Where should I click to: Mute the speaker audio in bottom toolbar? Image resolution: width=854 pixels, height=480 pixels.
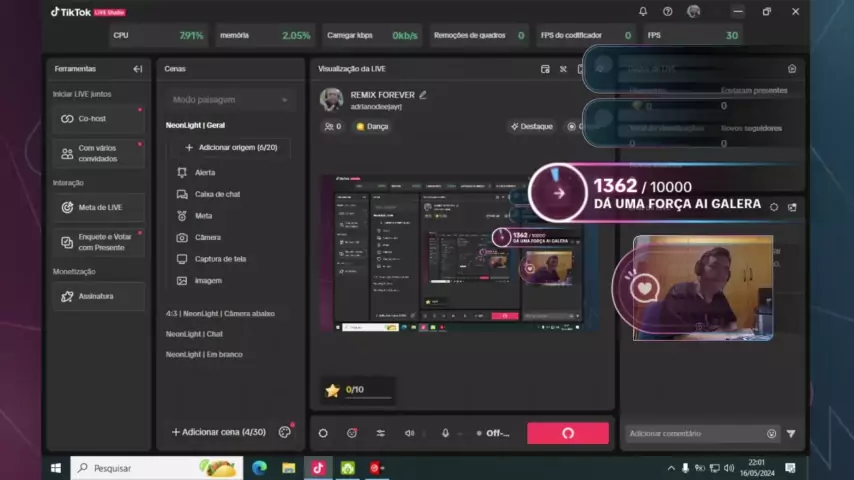pos(409,433)
